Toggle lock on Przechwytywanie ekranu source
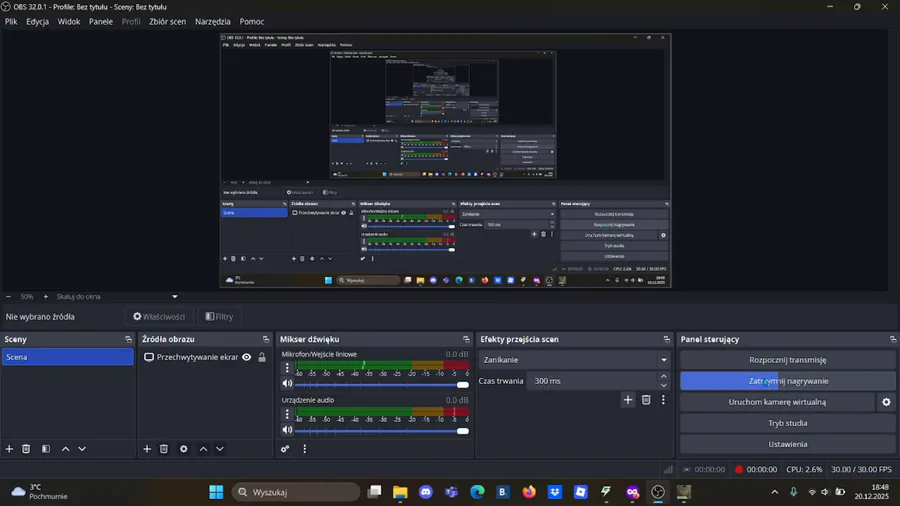Screen dimensions: 900x506 [262, 357]
